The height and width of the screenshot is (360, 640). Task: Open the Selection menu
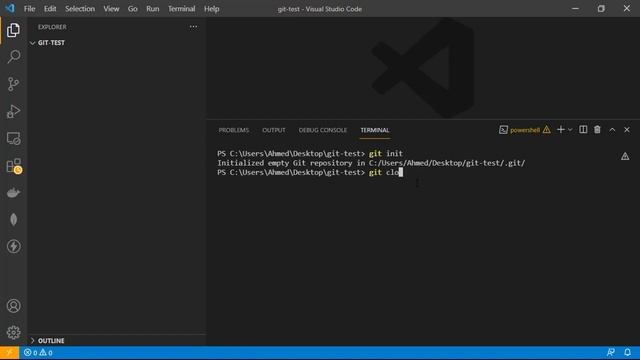(80, 9)
